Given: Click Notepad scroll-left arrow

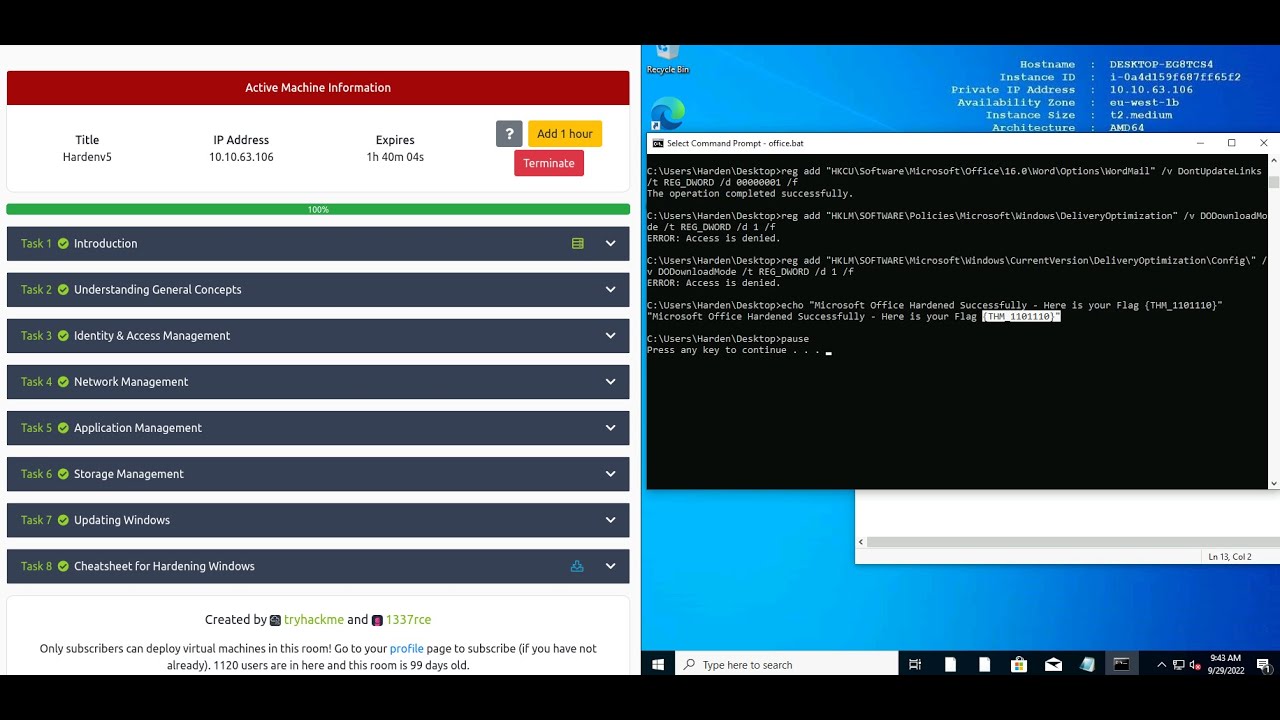Looking at the screenshot, I should (x=861, y=542).
